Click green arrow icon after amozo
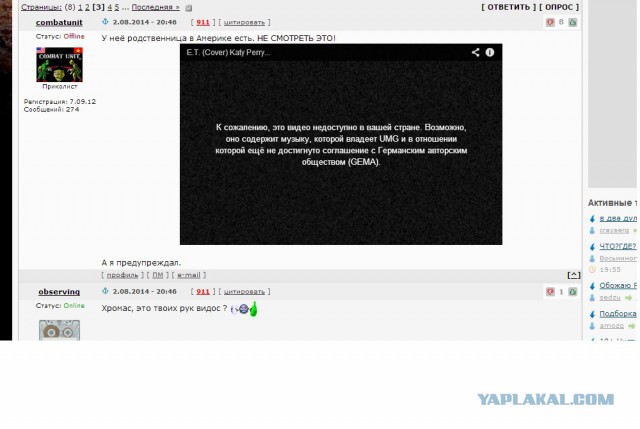Image resolution: width=640 pixels, height=429 pixels. click(x=632, y=326)
